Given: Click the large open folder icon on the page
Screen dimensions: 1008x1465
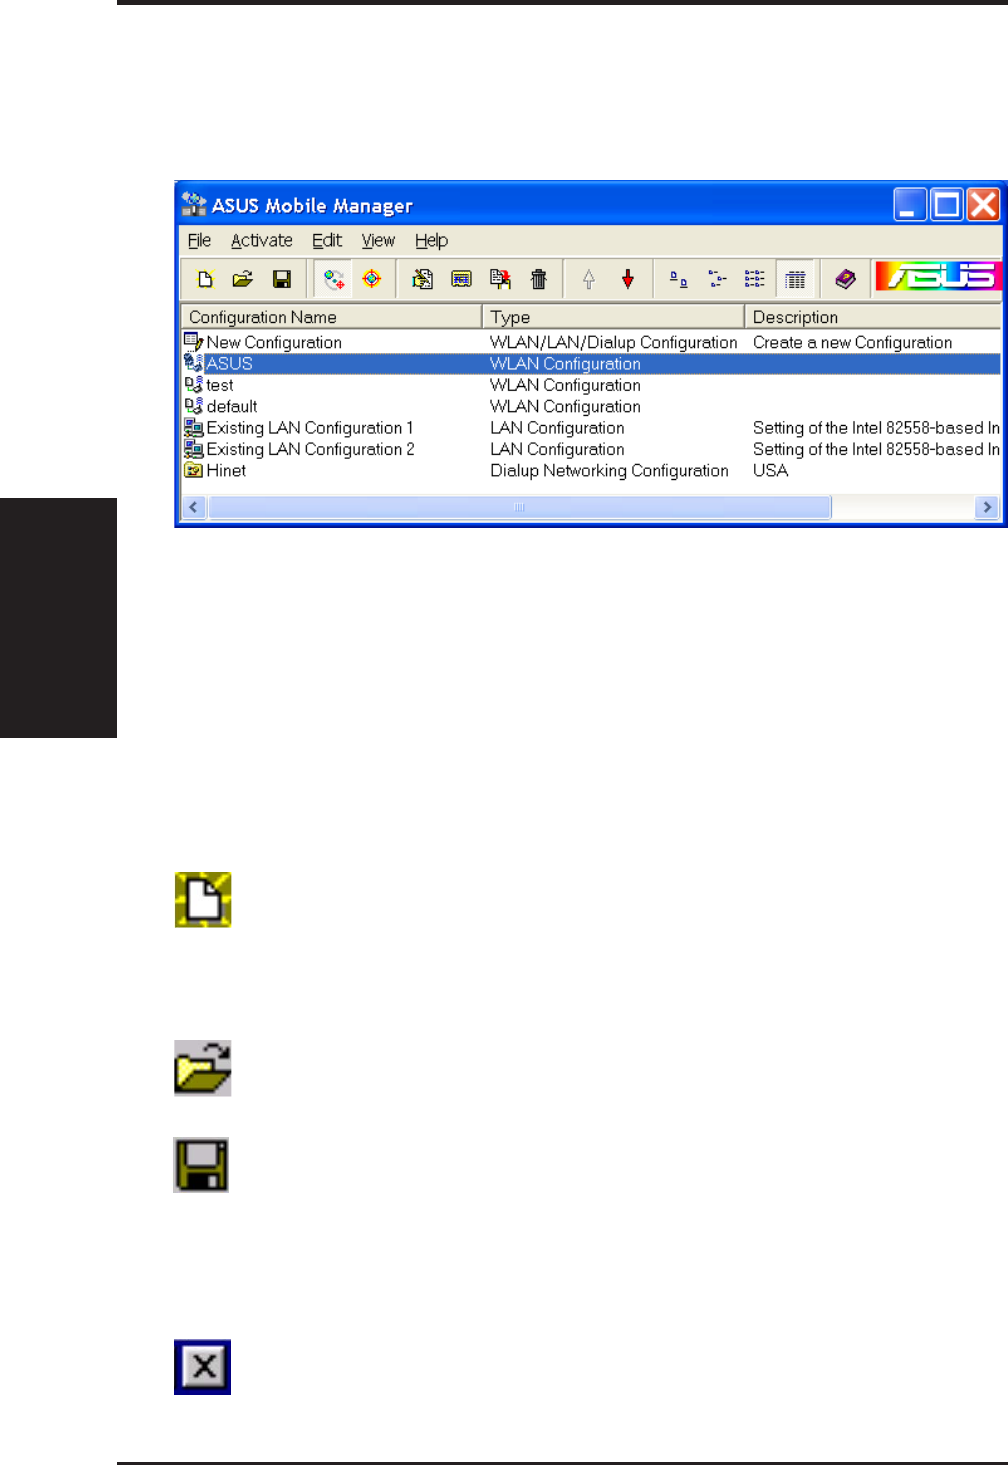Looking at the screenshot, I should 203,1068.
